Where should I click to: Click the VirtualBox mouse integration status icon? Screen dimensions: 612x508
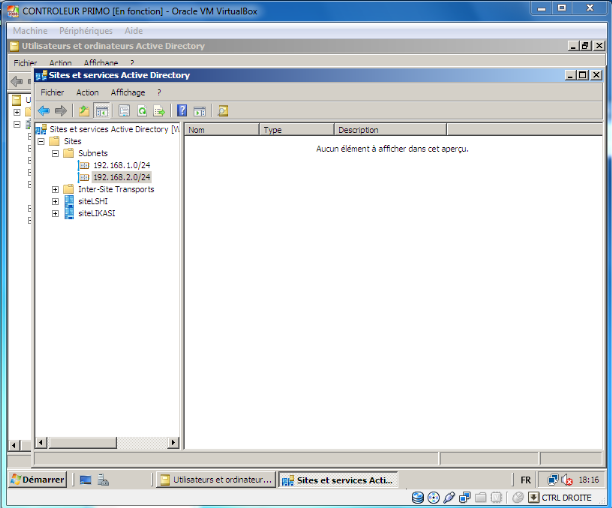[x=518, y=497]
